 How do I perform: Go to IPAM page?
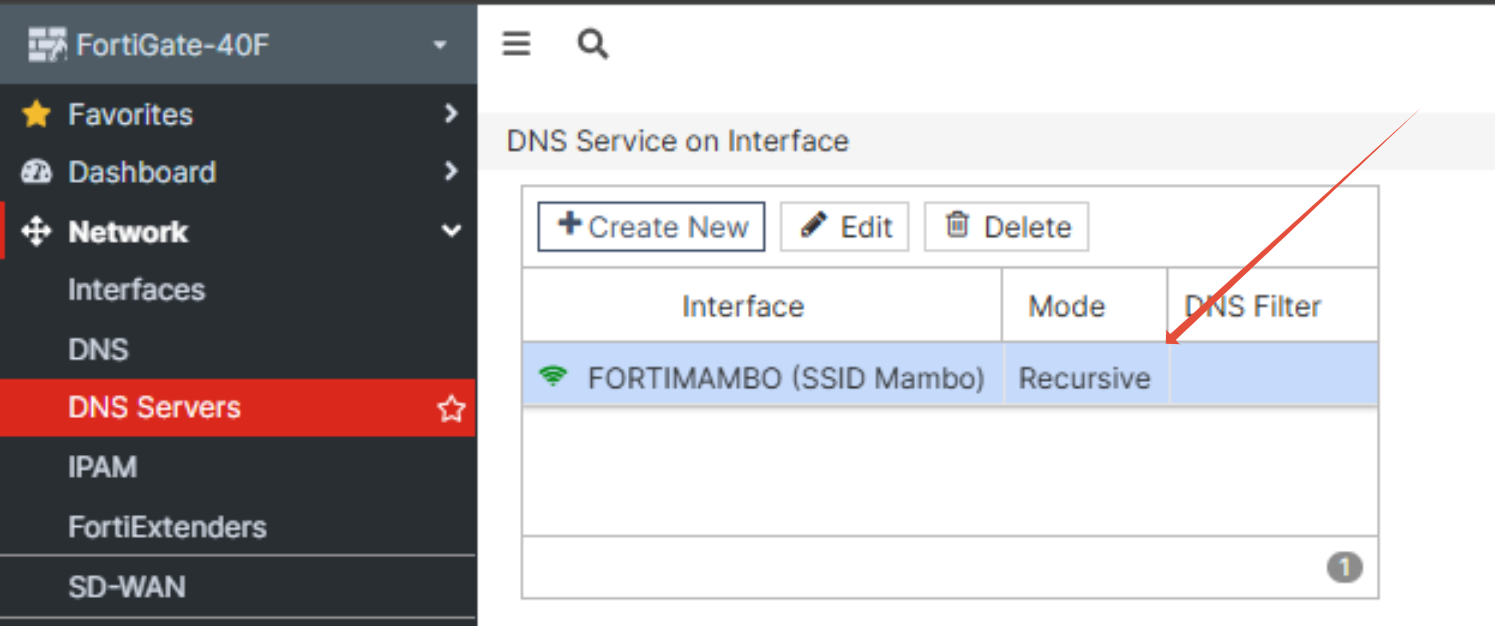click(x=102, y=467)
